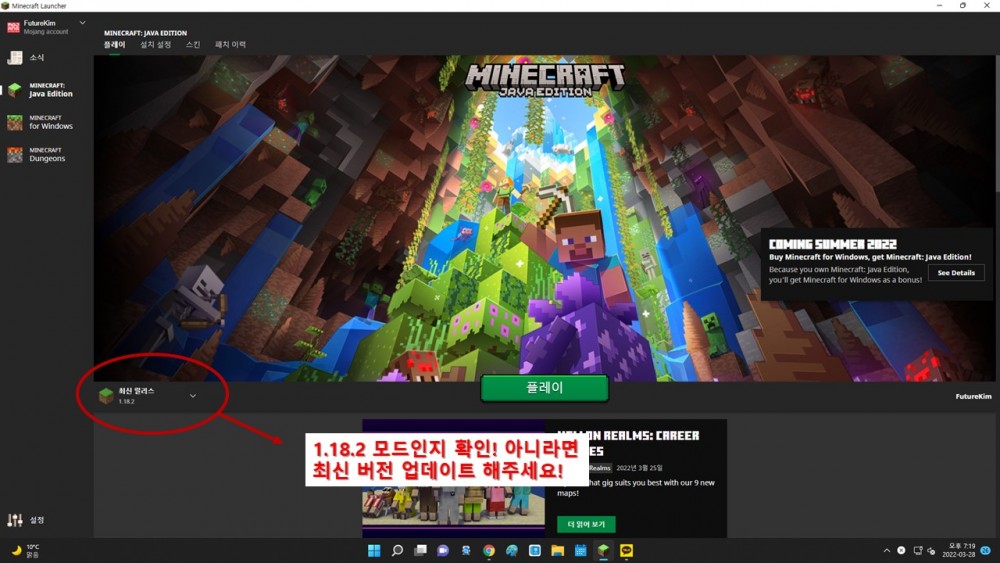Click the round X tray icon

click(901, 550)
